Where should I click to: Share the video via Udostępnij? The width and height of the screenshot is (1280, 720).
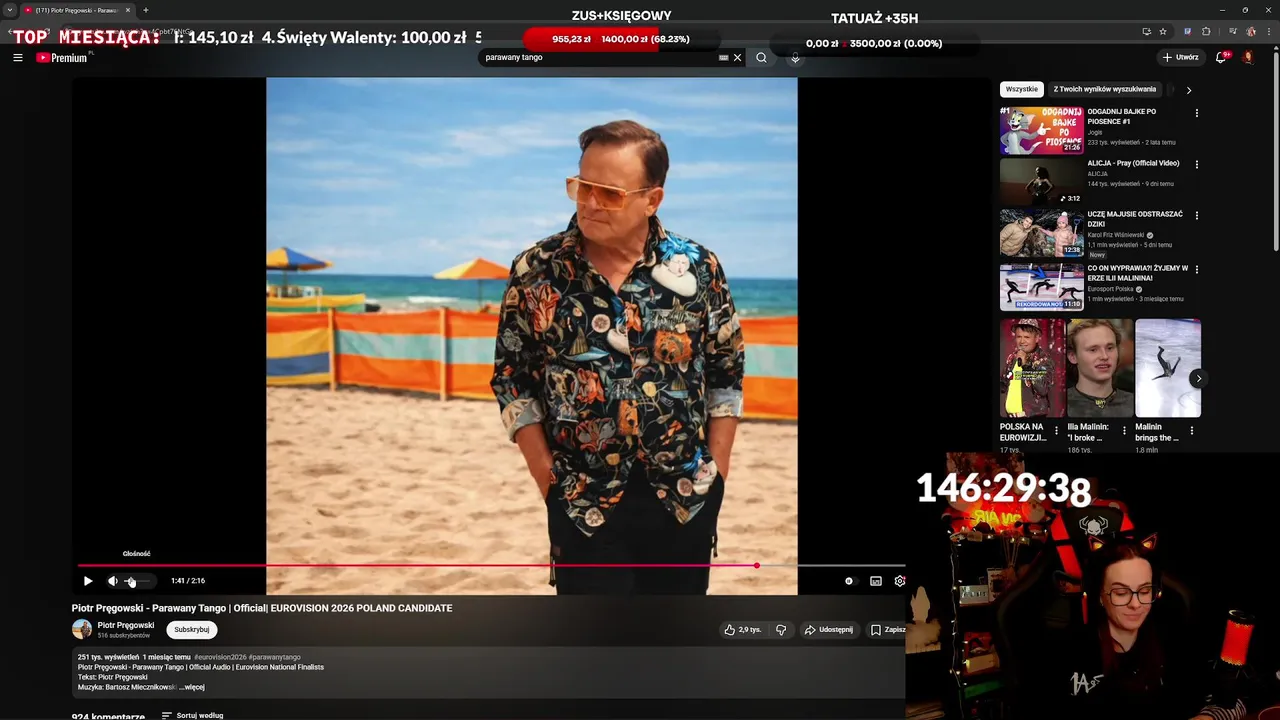(830, 630)
